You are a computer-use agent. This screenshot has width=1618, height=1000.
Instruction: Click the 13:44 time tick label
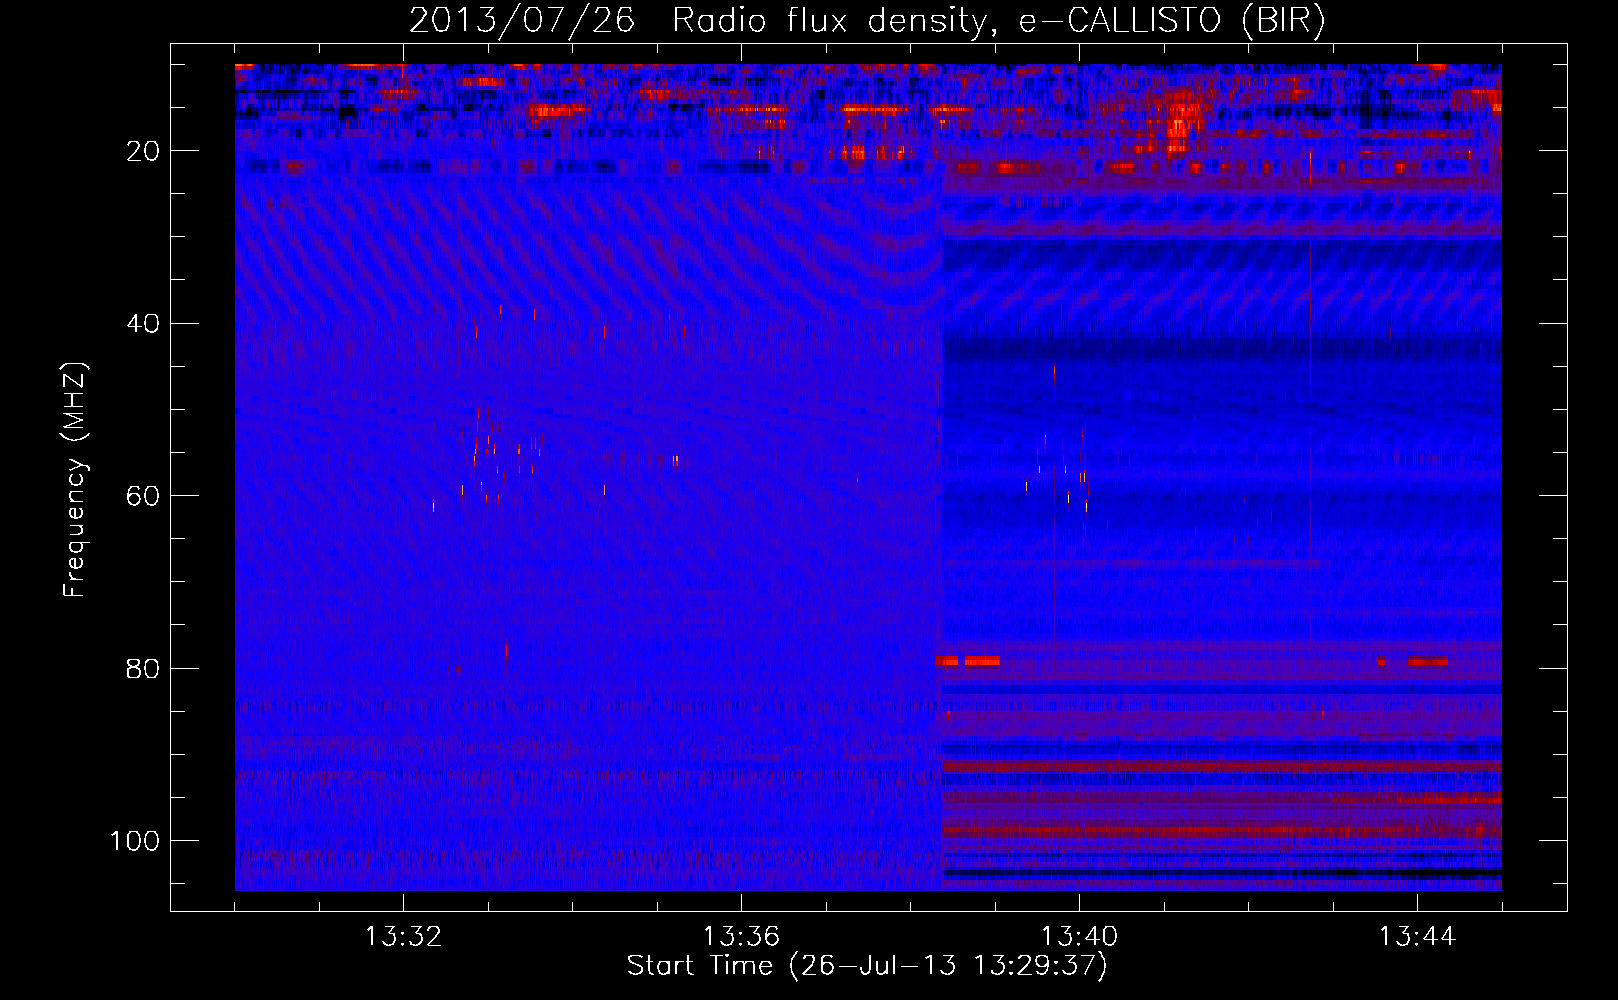(1417, 937)
